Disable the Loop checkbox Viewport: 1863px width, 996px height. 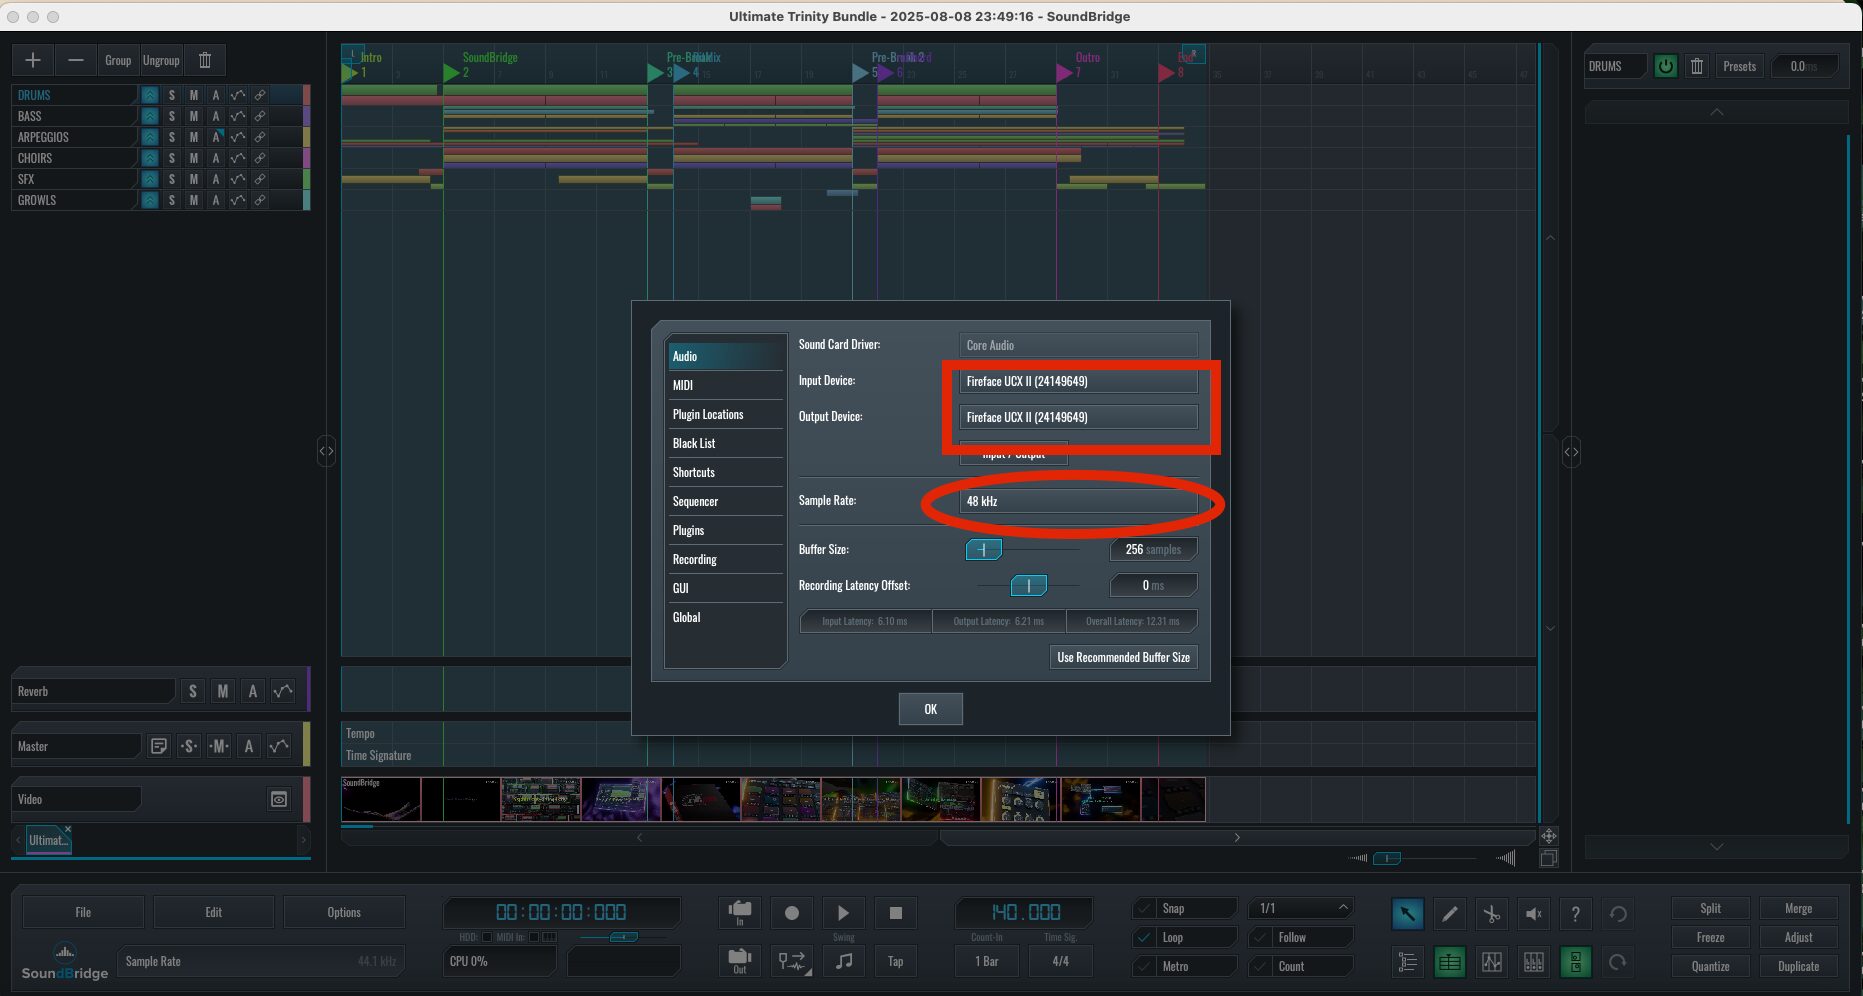click(1143, 937)
